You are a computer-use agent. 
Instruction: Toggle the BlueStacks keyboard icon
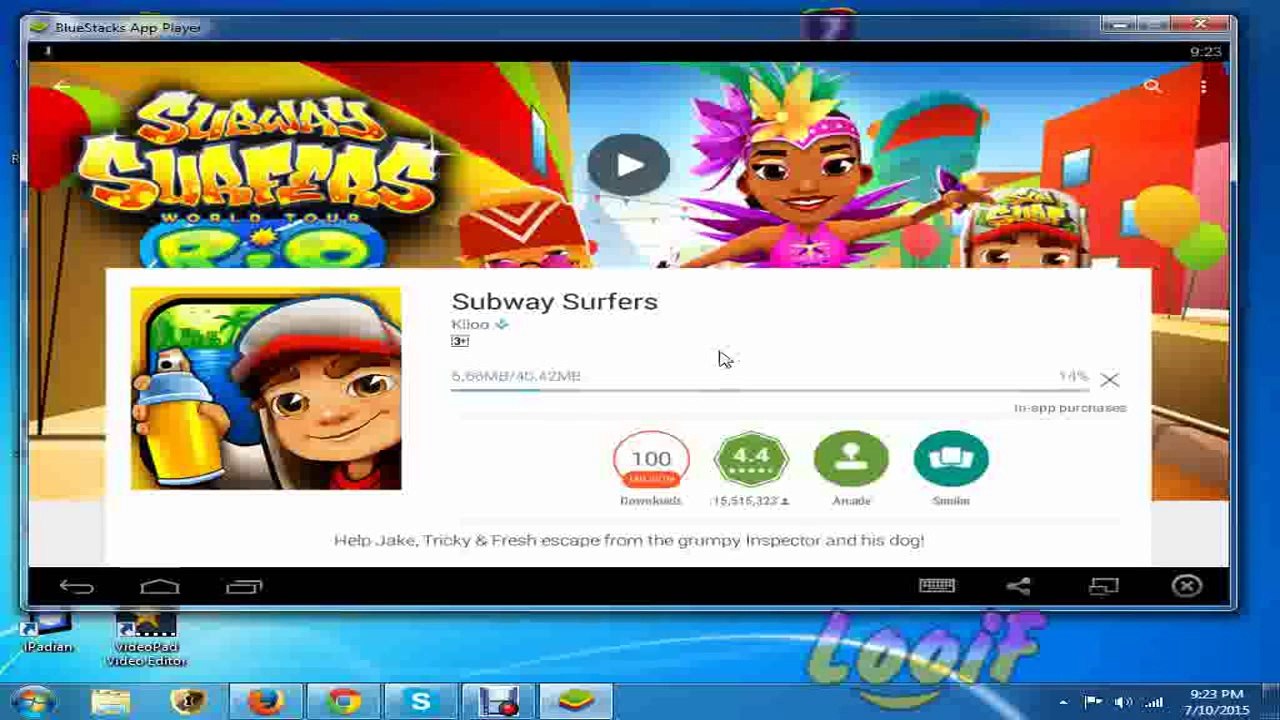937,586
